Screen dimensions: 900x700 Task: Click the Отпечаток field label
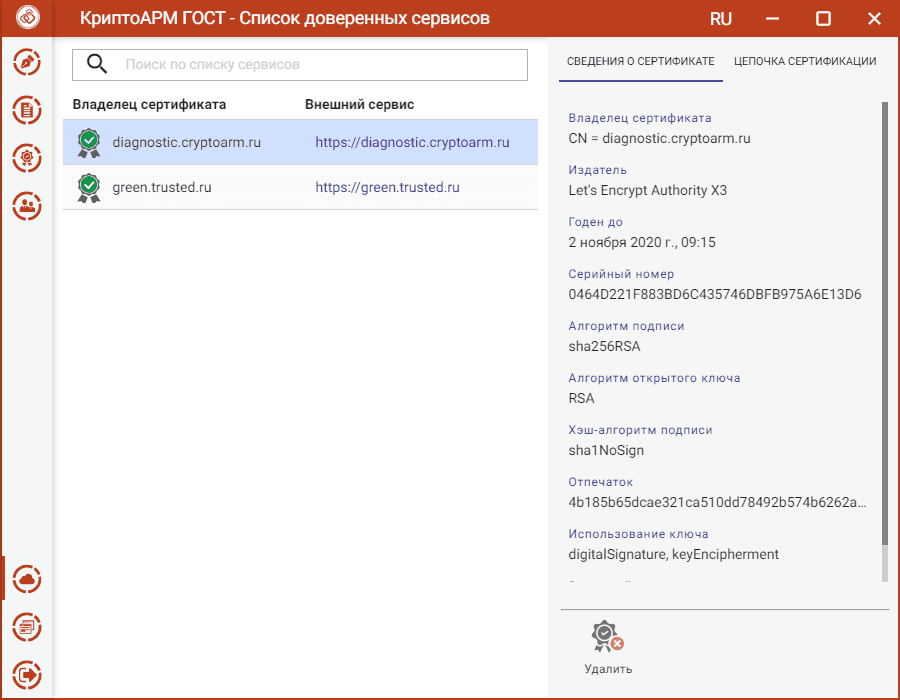tap(600, 482)
